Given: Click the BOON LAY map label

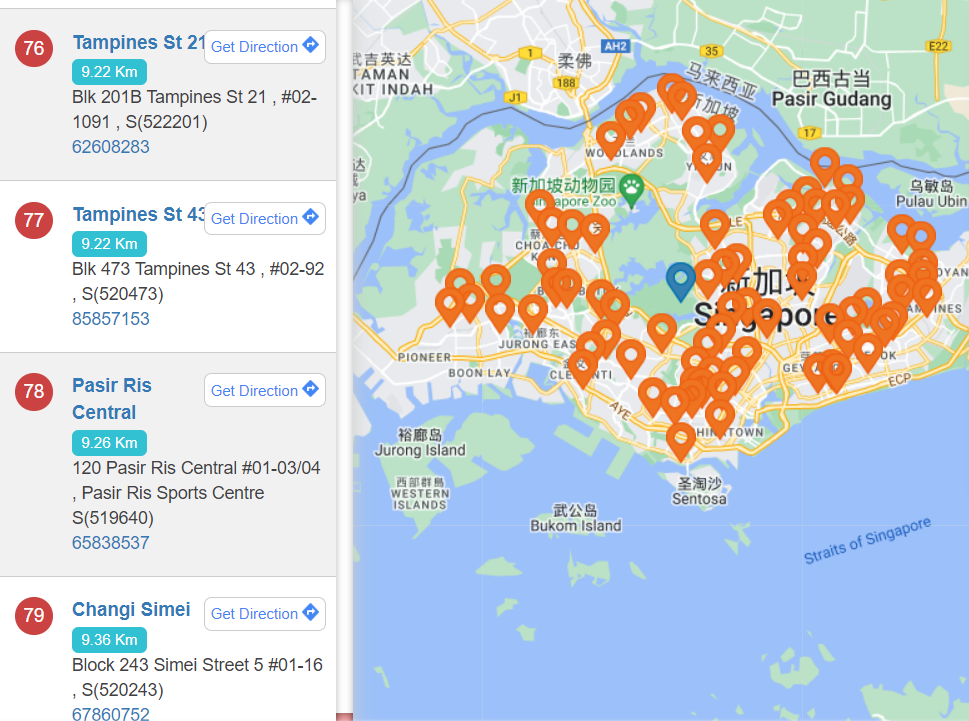Looking at the screenshot, I should [479, 373].
